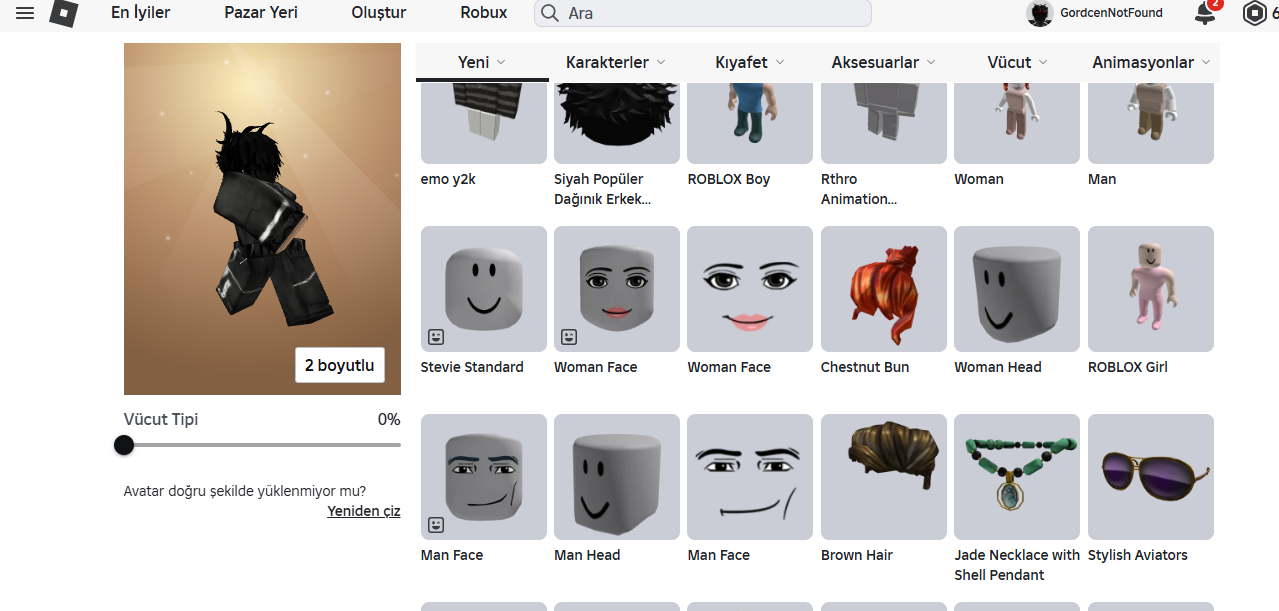Expand the Vücut dropdown tab
The image size is (1279, 611).
(1018, 62)
